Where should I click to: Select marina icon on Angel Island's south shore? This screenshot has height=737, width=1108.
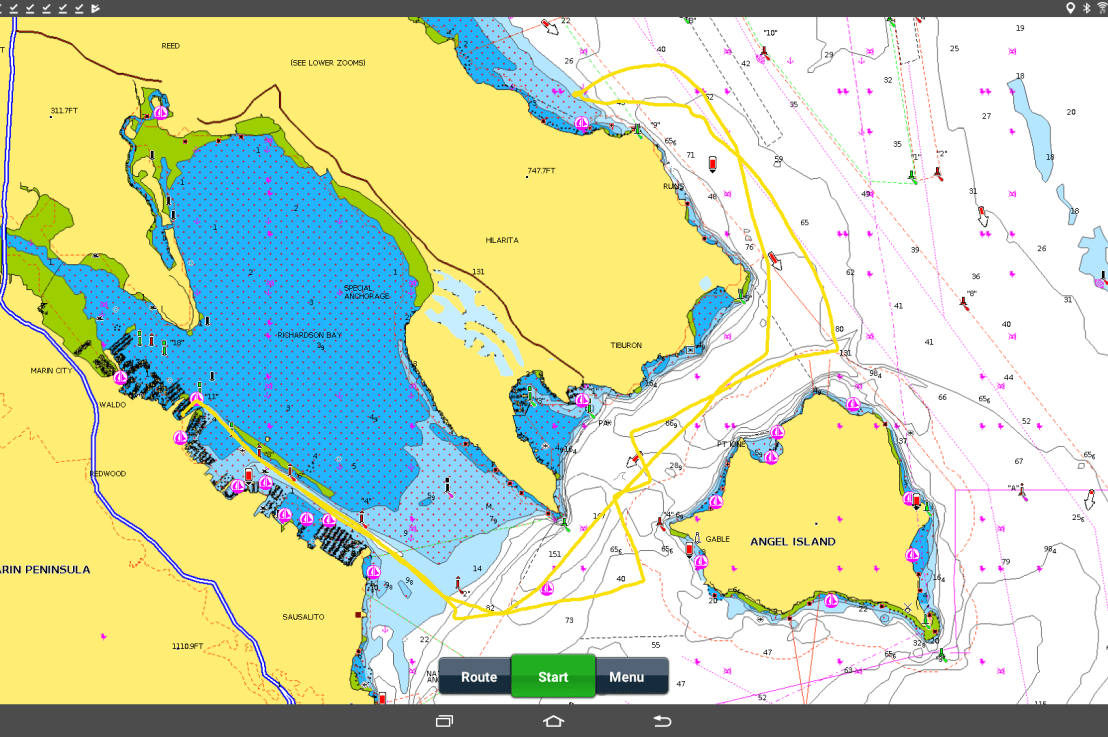[x=830, y=601]
